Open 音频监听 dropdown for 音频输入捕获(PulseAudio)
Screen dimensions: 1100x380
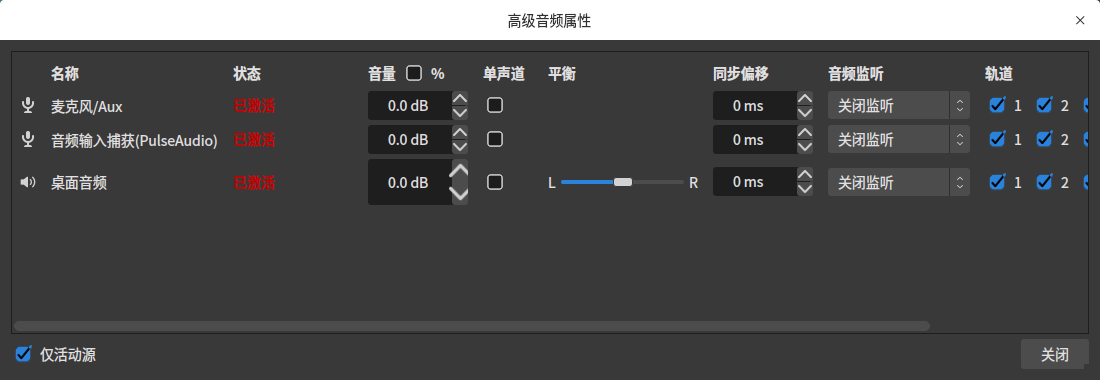tap(899, 140)
